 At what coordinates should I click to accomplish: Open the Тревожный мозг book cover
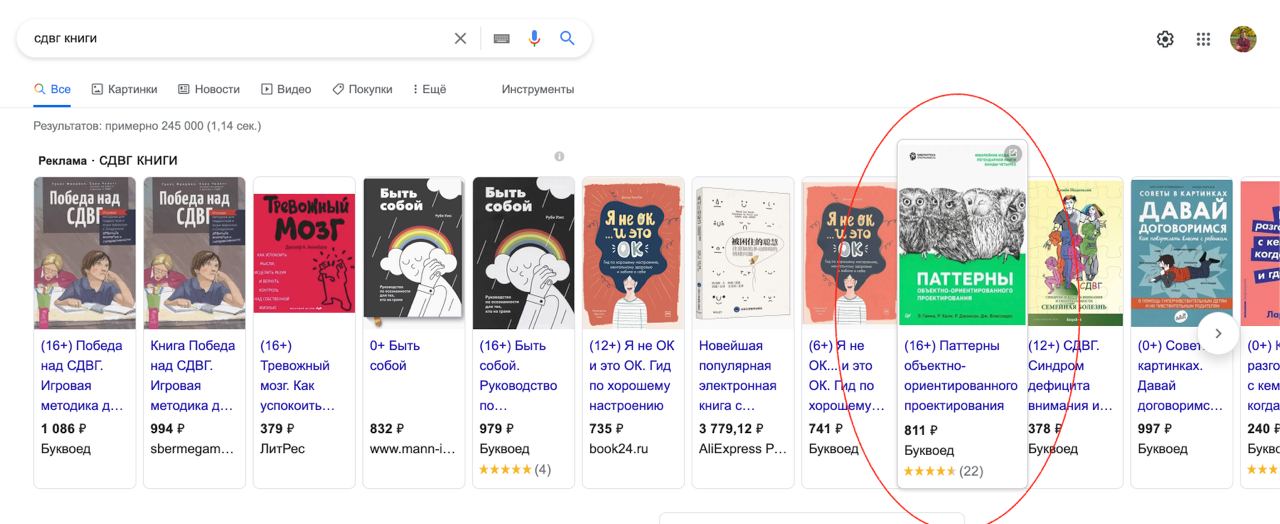(x=304, y=253)
